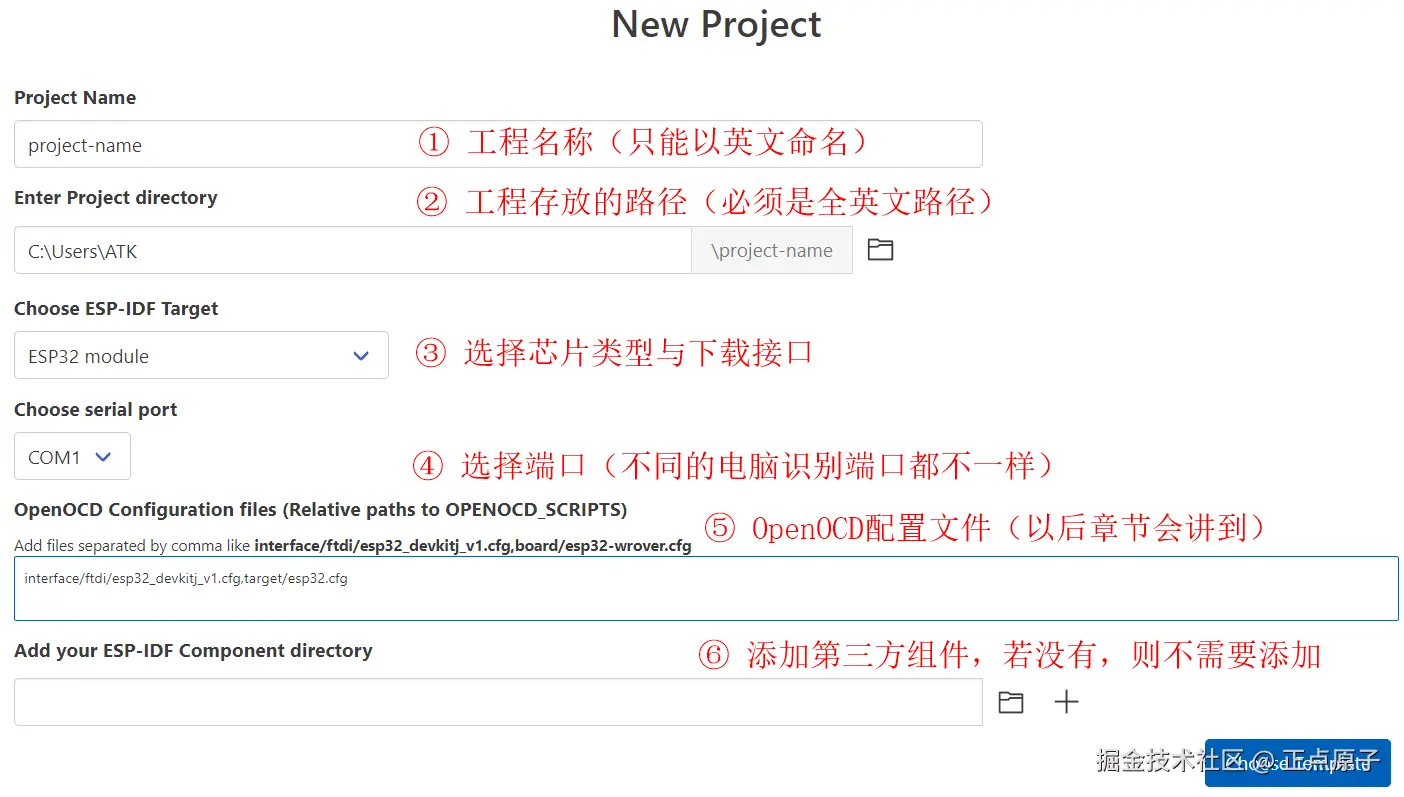This screenshot has height=797, width=1404.
Task: Open the COM1 serial port dropdown
Action: [72, 457]
